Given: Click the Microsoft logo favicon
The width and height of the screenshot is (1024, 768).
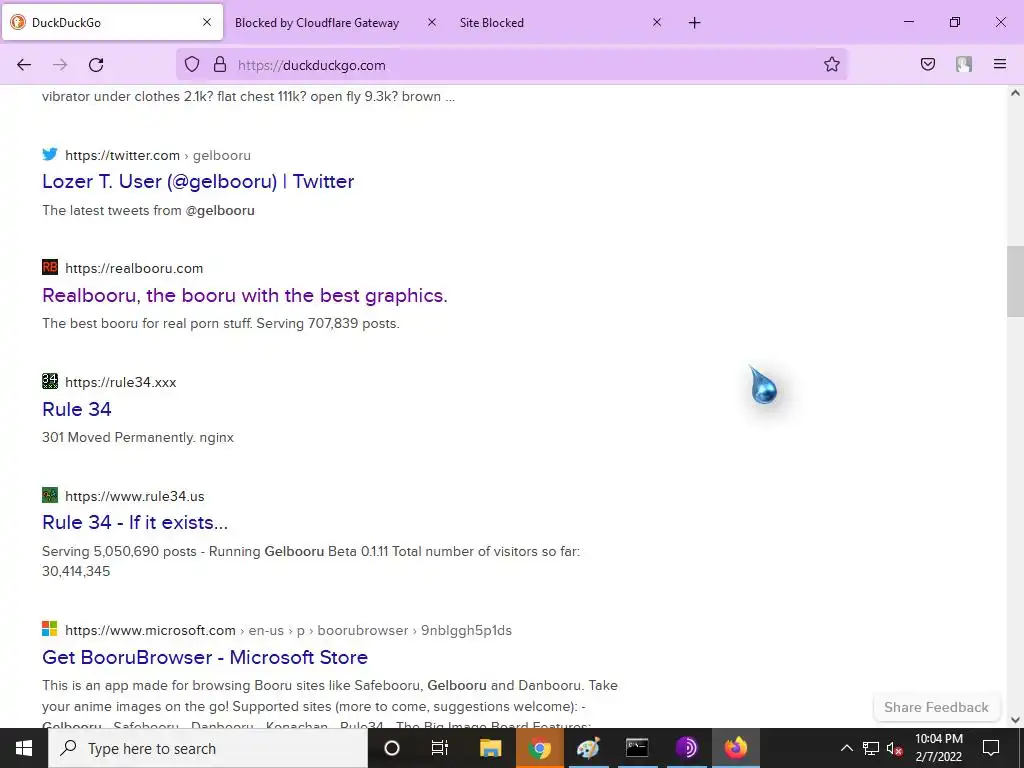Looking at the screenshot, I should click(50, 628).
